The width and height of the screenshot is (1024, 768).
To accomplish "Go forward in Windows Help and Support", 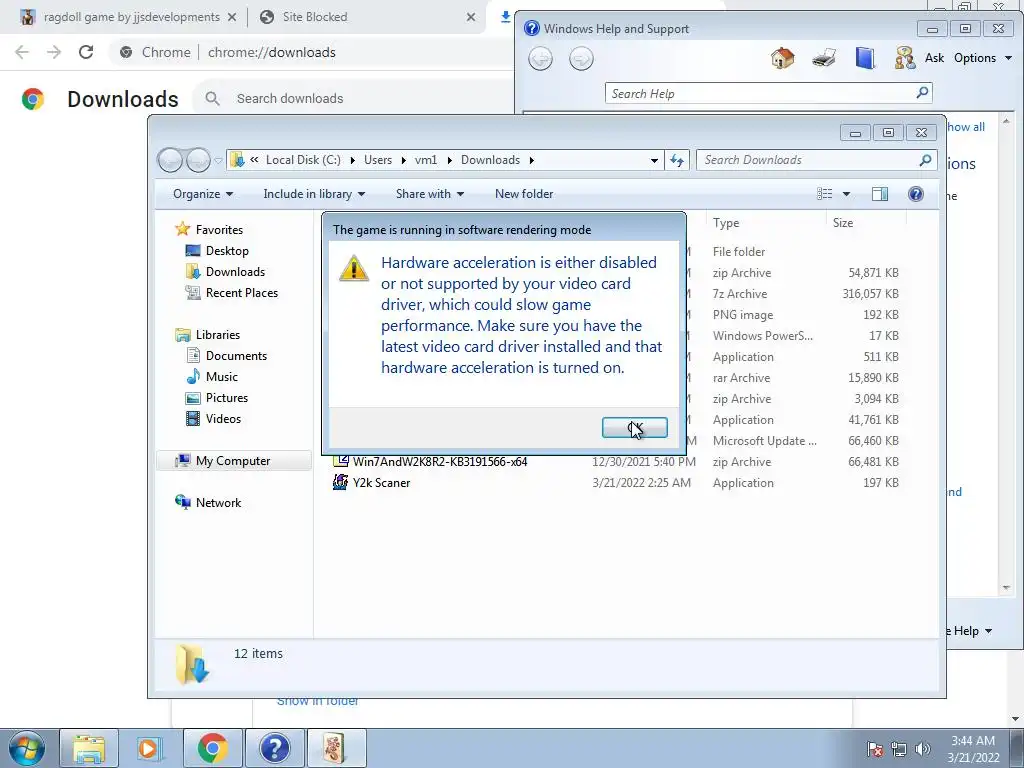I will 581,59.
